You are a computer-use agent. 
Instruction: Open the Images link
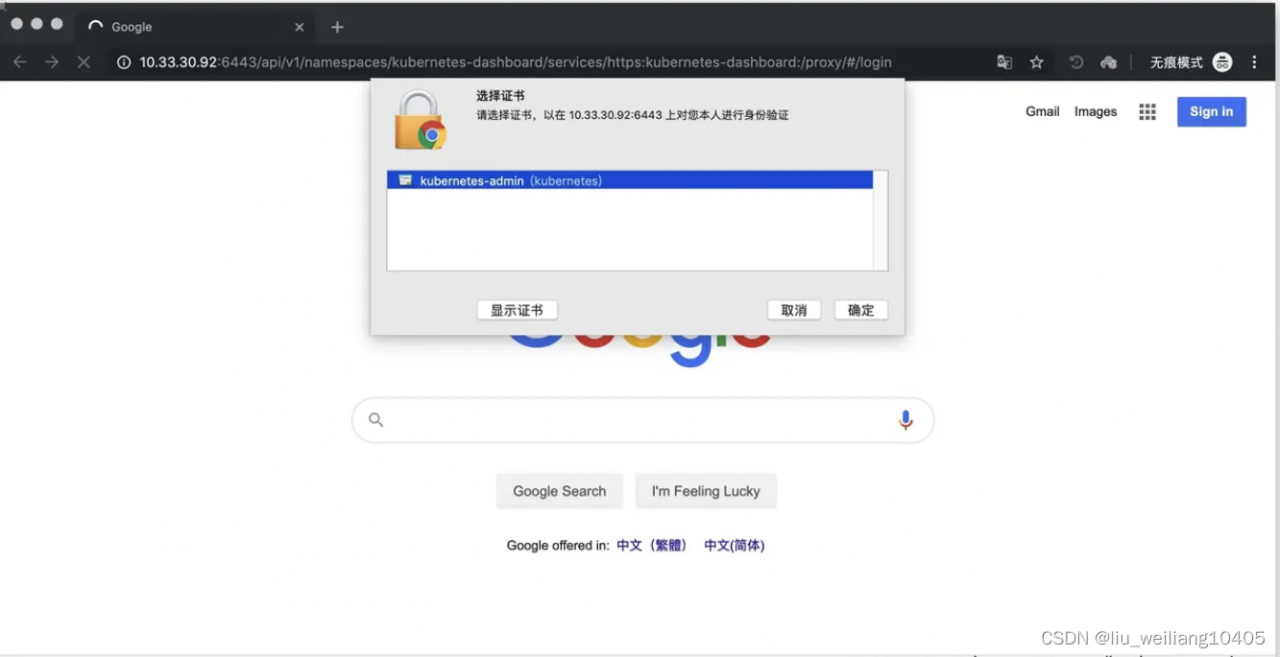tap(1095, 111)
